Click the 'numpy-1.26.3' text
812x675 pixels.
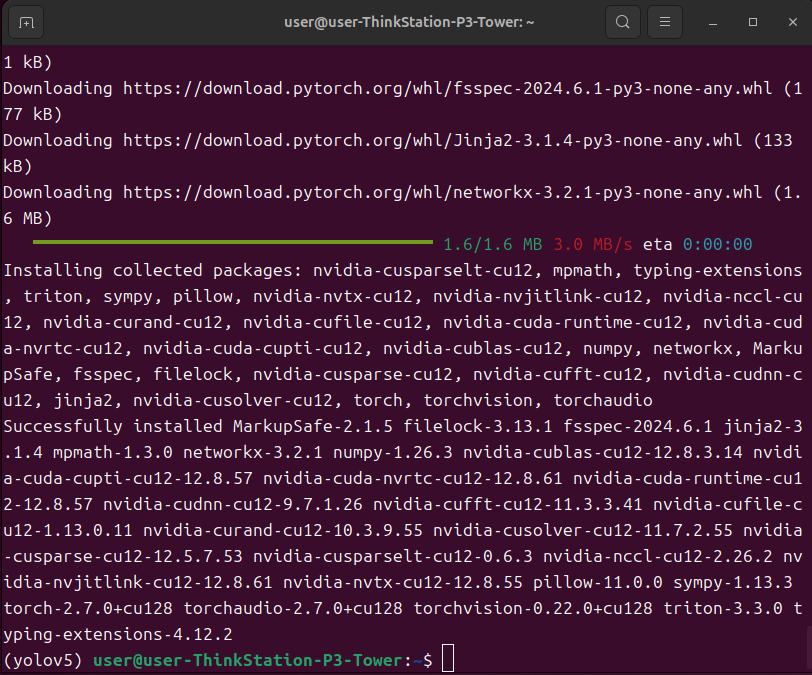point(393,452)
